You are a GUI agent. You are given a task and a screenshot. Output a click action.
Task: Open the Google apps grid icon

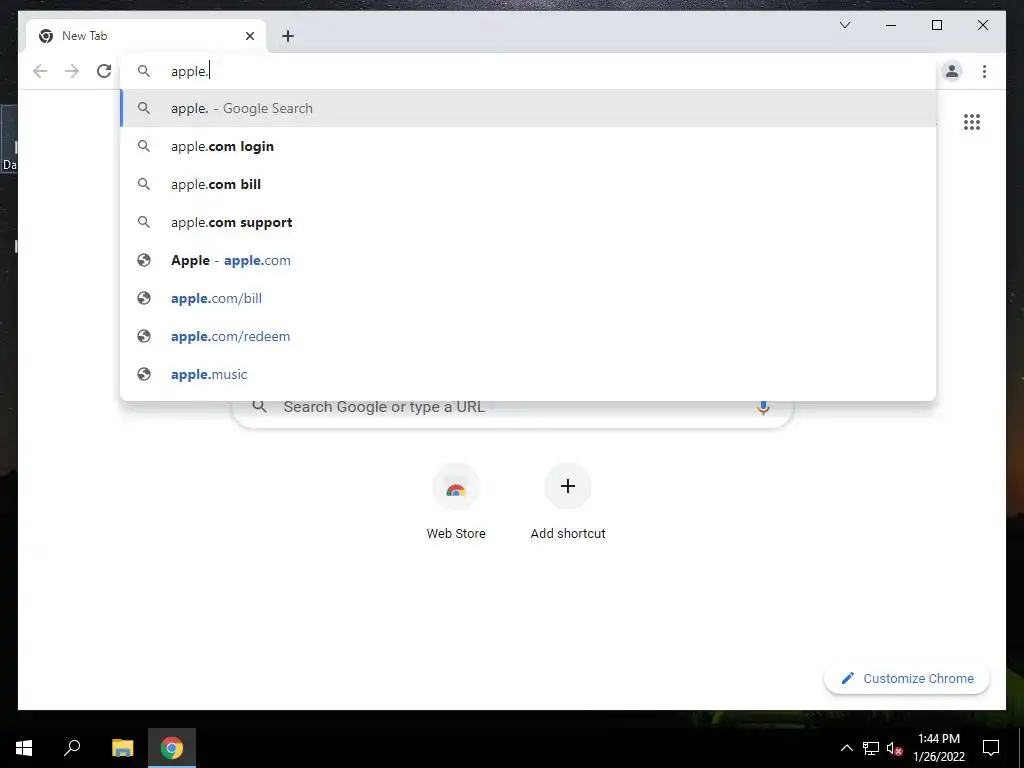pyautogui.click(x=972, y=122)
